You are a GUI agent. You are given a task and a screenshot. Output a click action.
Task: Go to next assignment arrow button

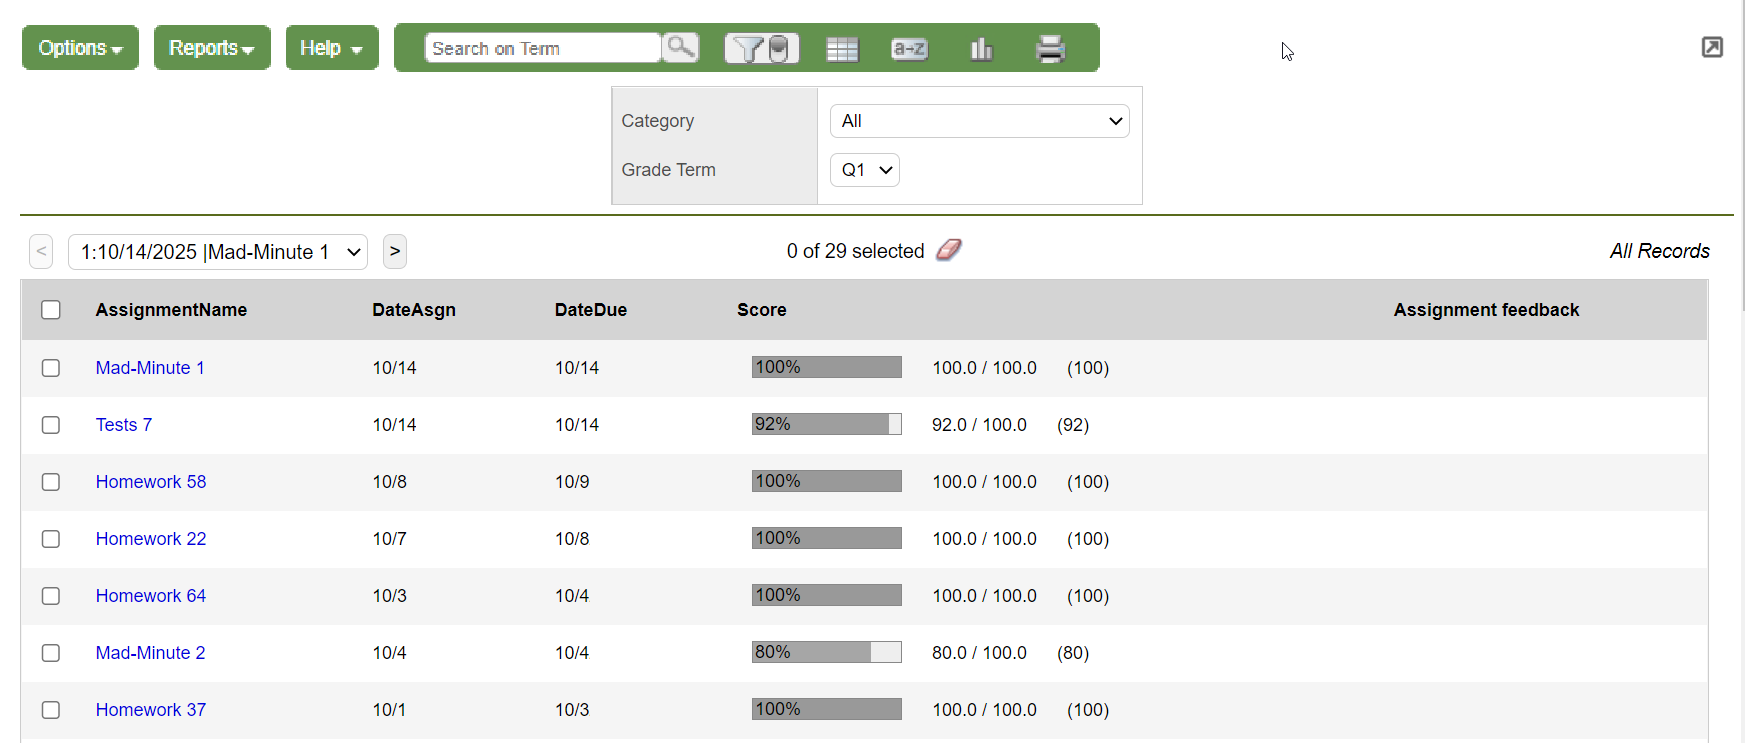tap(395, 251)
